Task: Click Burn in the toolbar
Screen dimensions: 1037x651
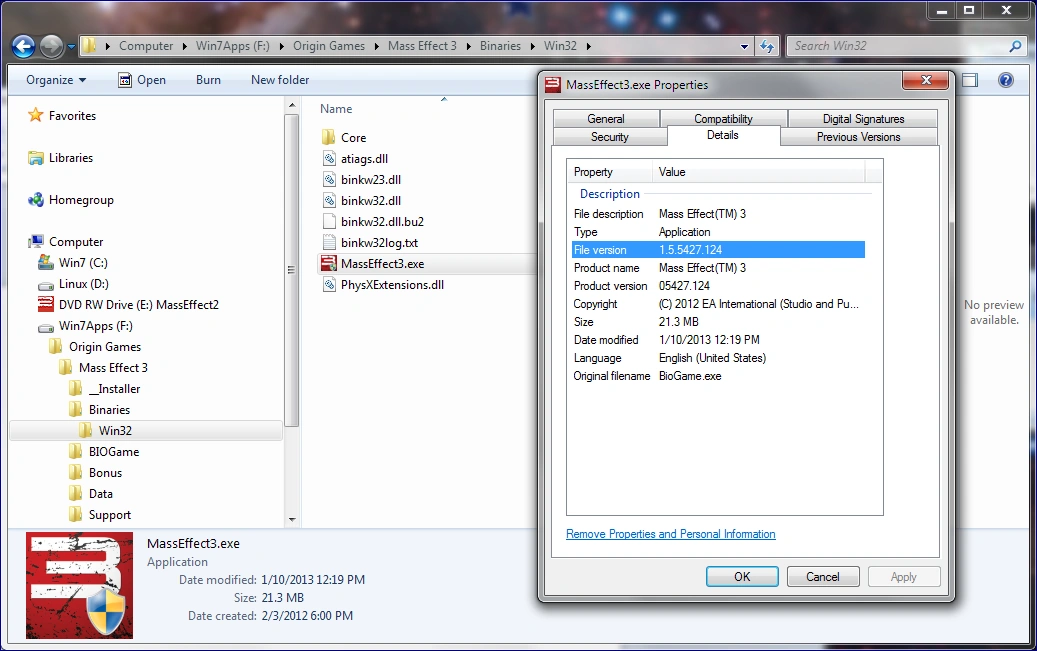Action: point(208,80)
